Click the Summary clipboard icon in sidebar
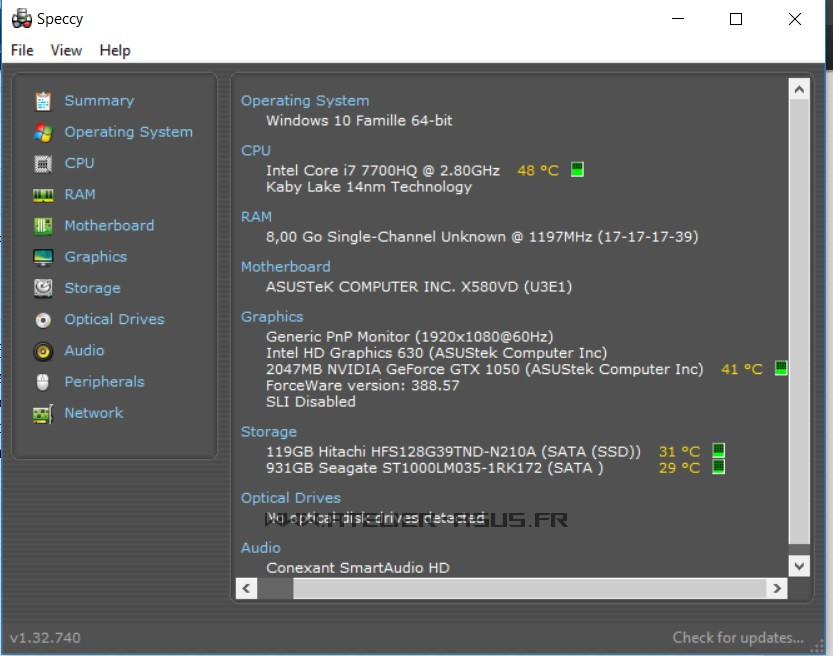 point(43,101)
